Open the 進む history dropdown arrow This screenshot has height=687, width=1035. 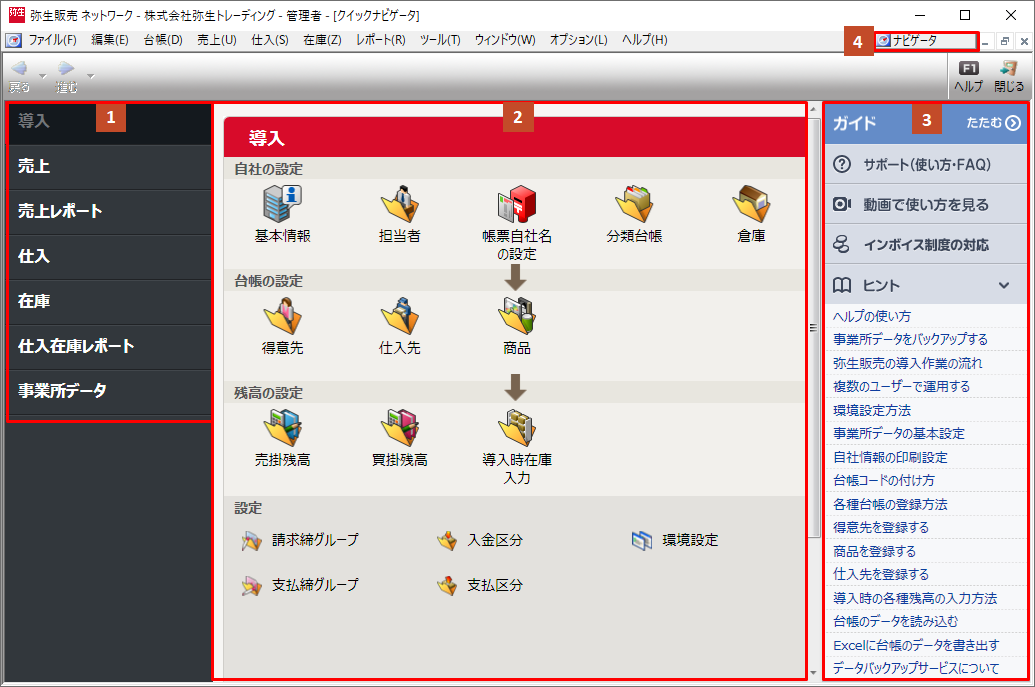(x=90, y=77)
